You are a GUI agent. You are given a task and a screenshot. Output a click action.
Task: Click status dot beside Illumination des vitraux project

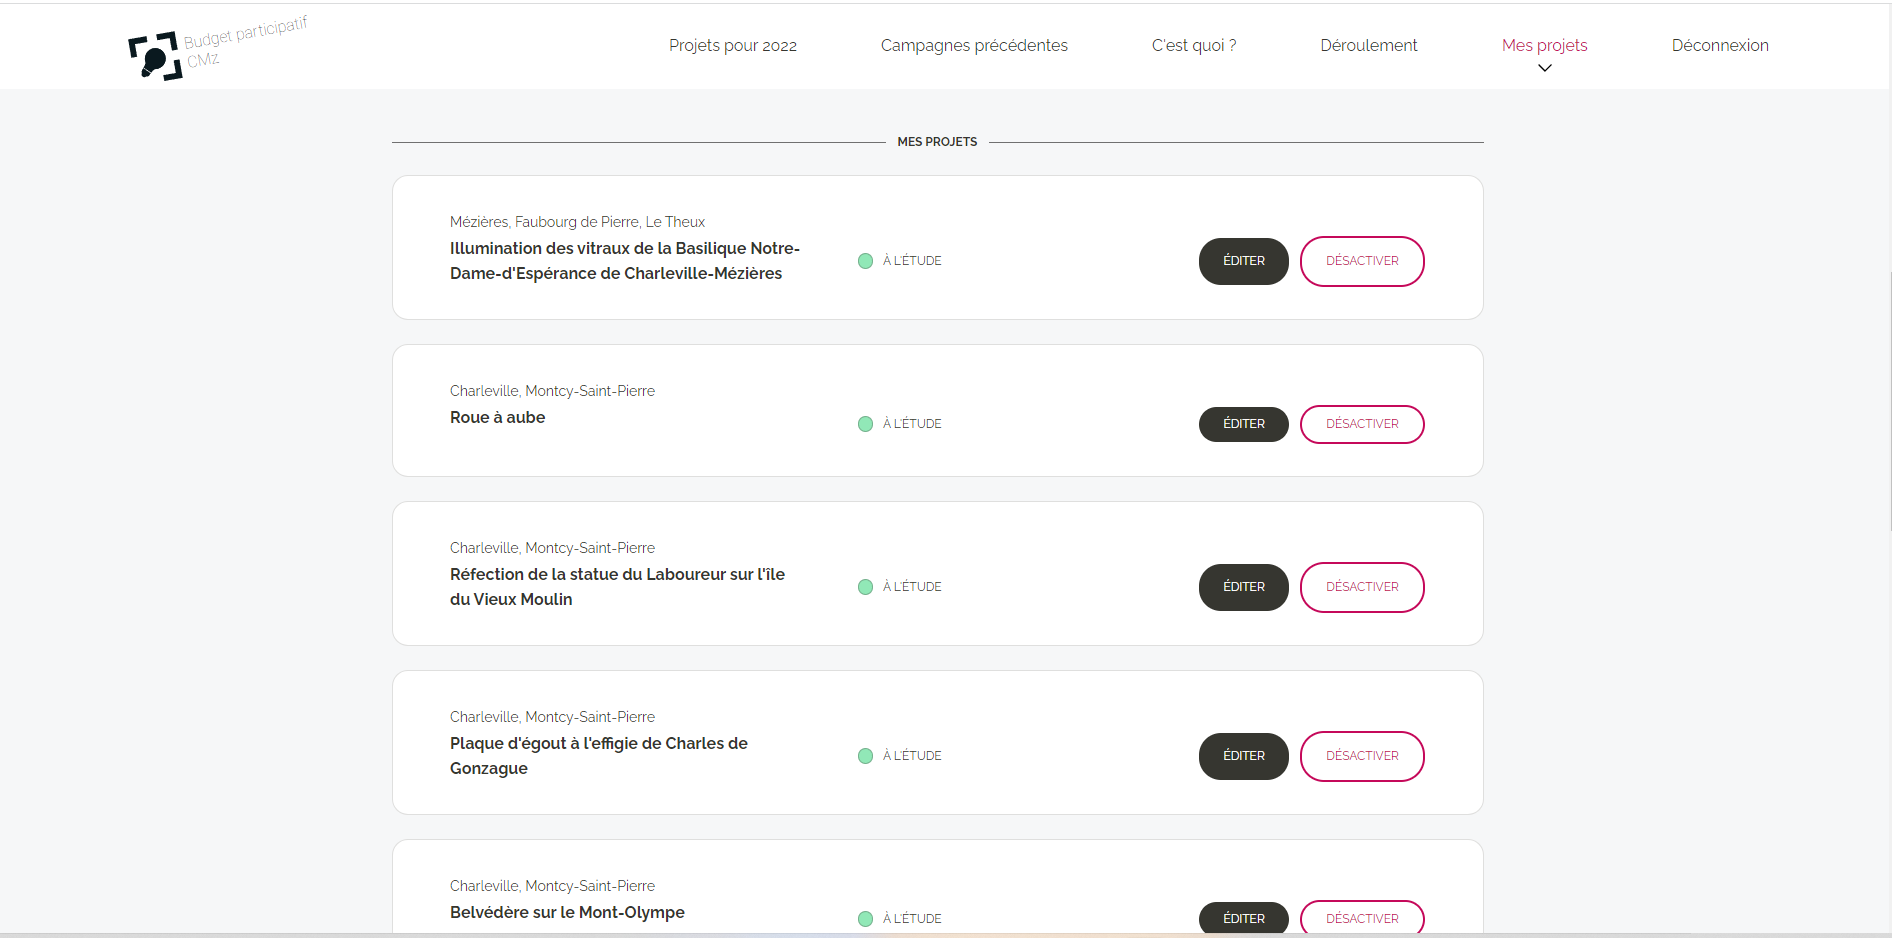pos(866,261)
